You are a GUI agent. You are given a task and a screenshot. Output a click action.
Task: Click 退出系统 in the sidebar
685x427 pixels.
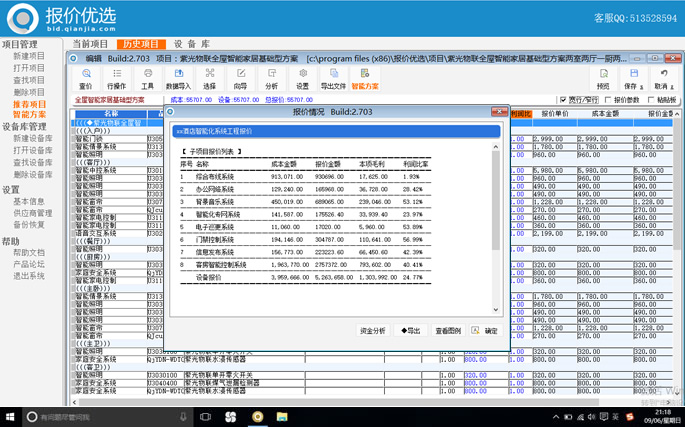[29, 276]
